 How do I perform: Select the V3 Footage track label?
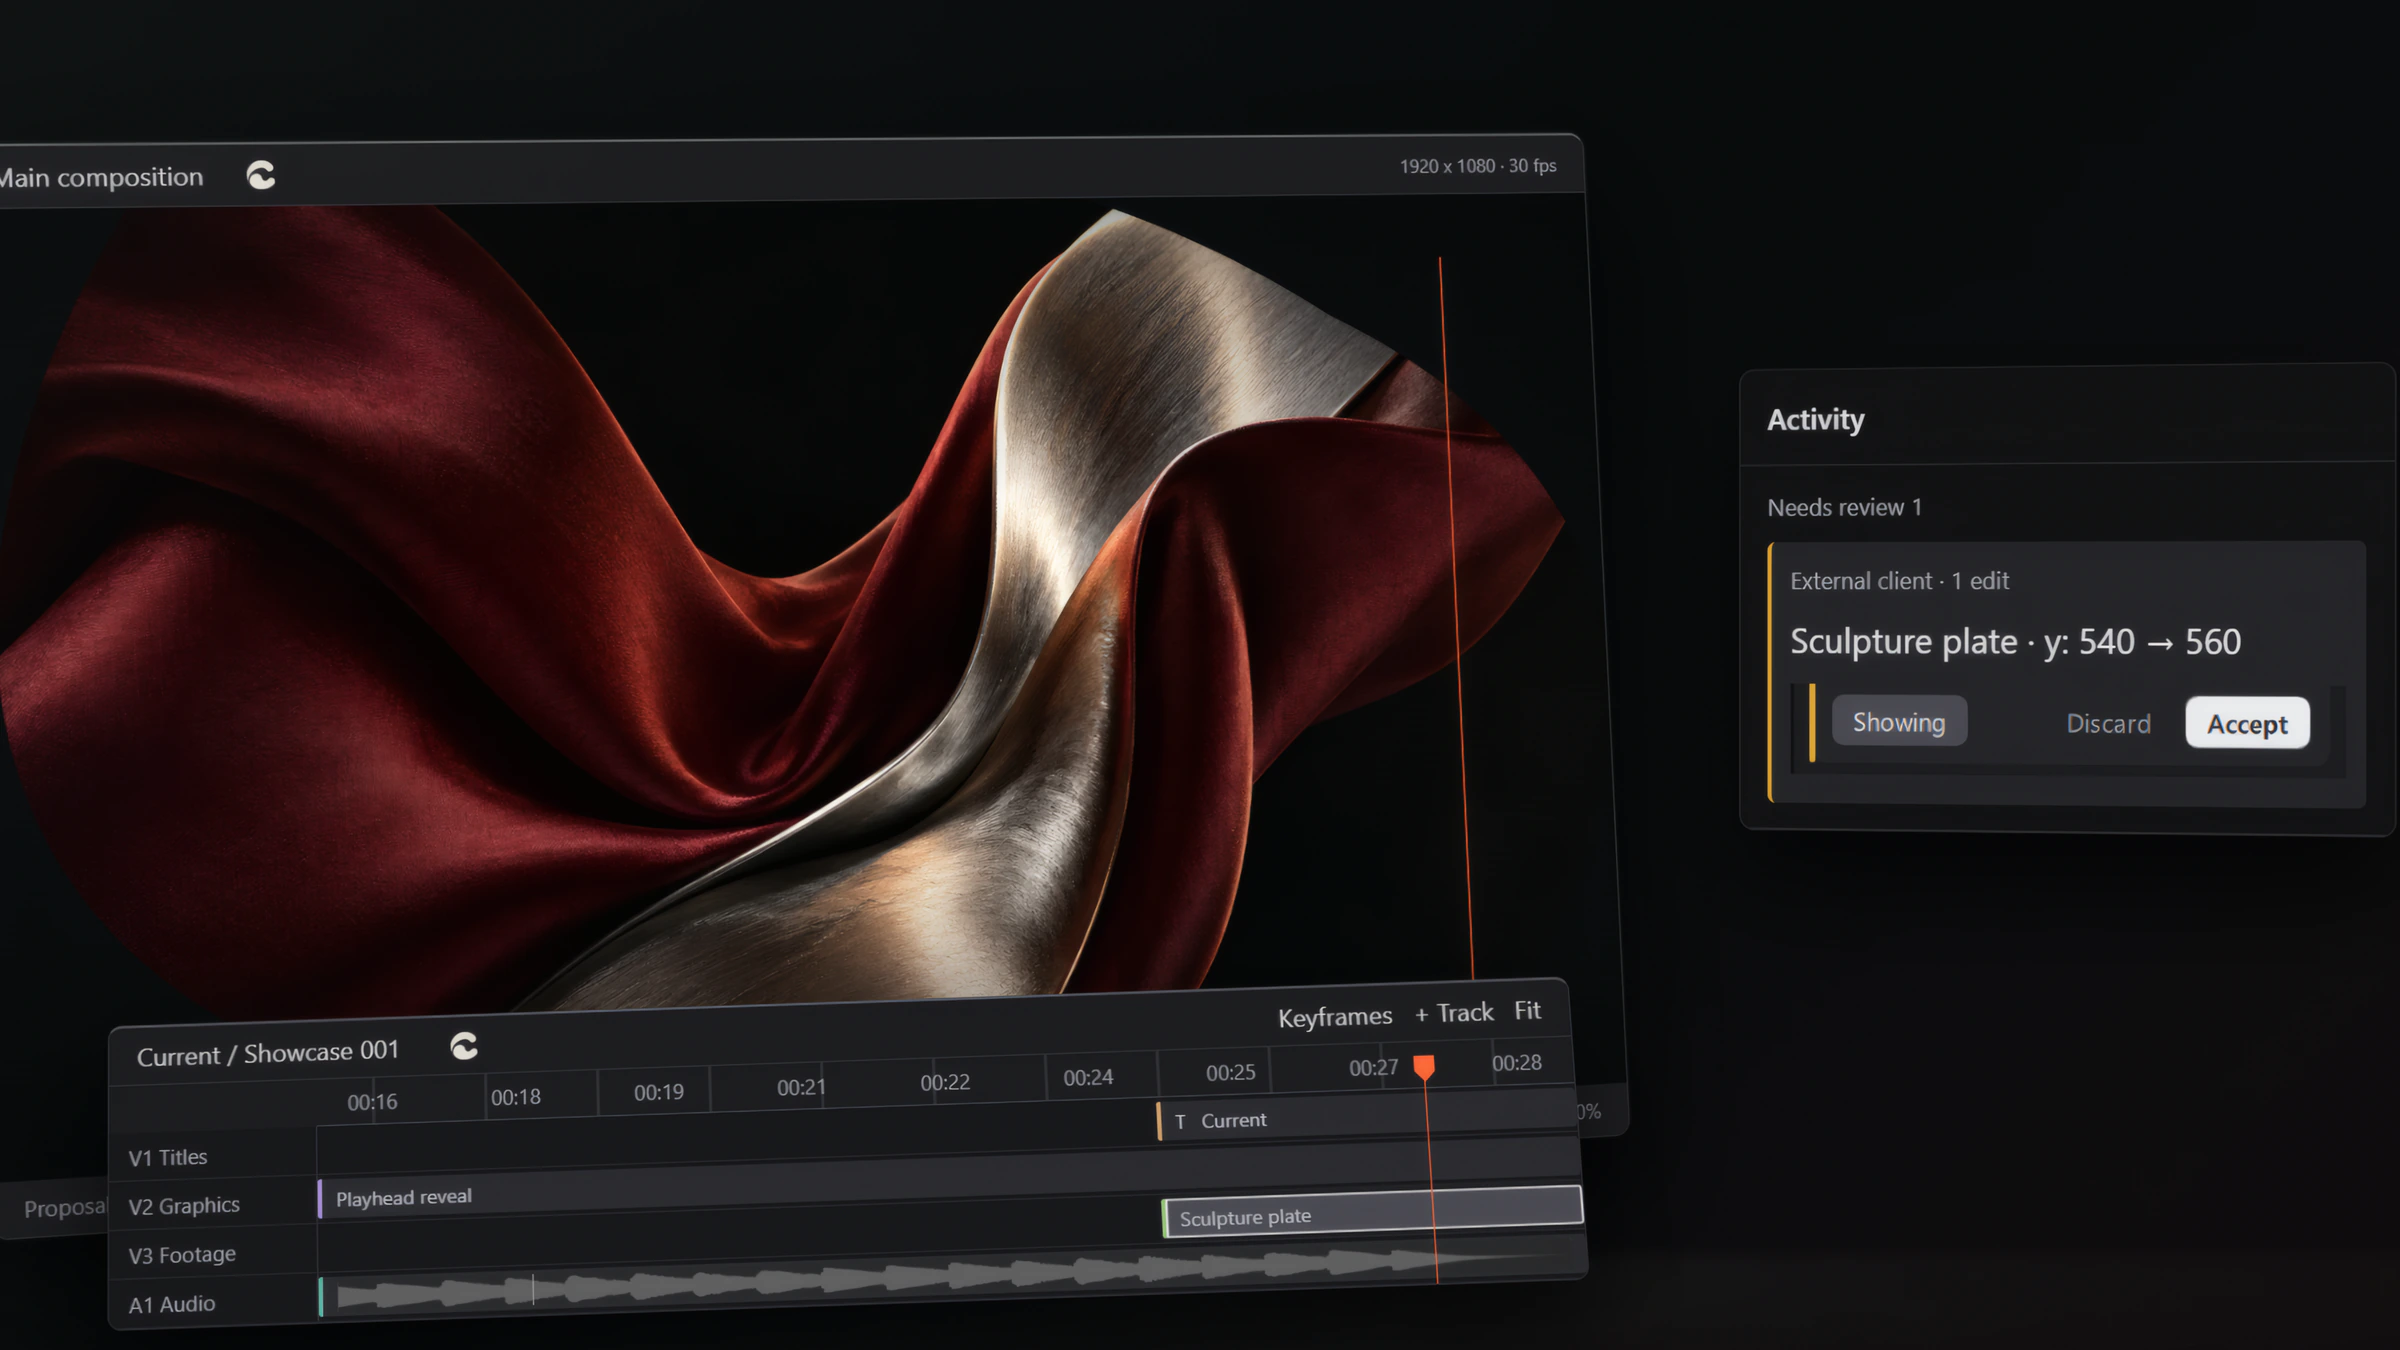pyautogui.click(x=182, y=1254)
